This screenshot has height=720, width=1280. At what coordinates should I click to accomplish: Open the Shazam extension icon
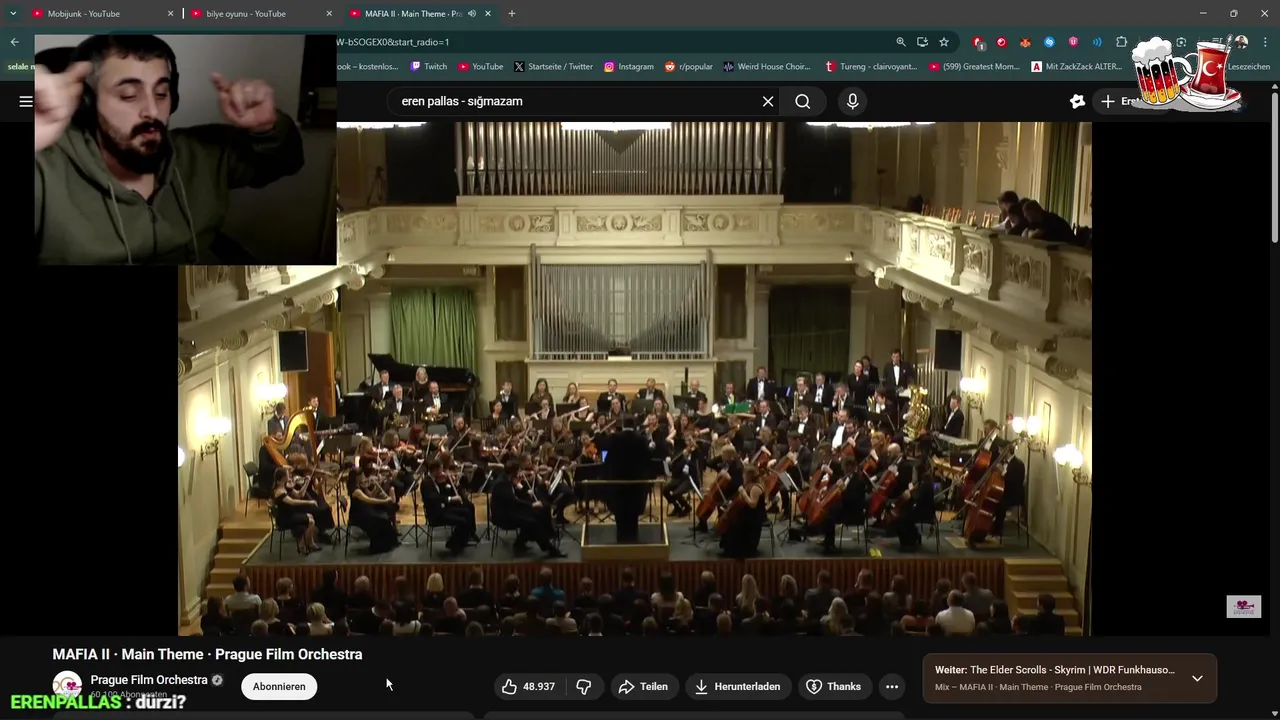tap(1049, 42)
